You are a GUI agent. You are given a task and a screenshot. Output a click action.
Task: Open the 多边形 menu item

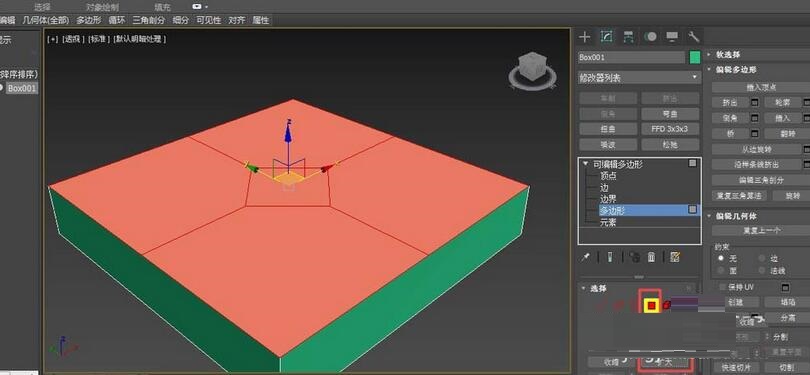88,20
